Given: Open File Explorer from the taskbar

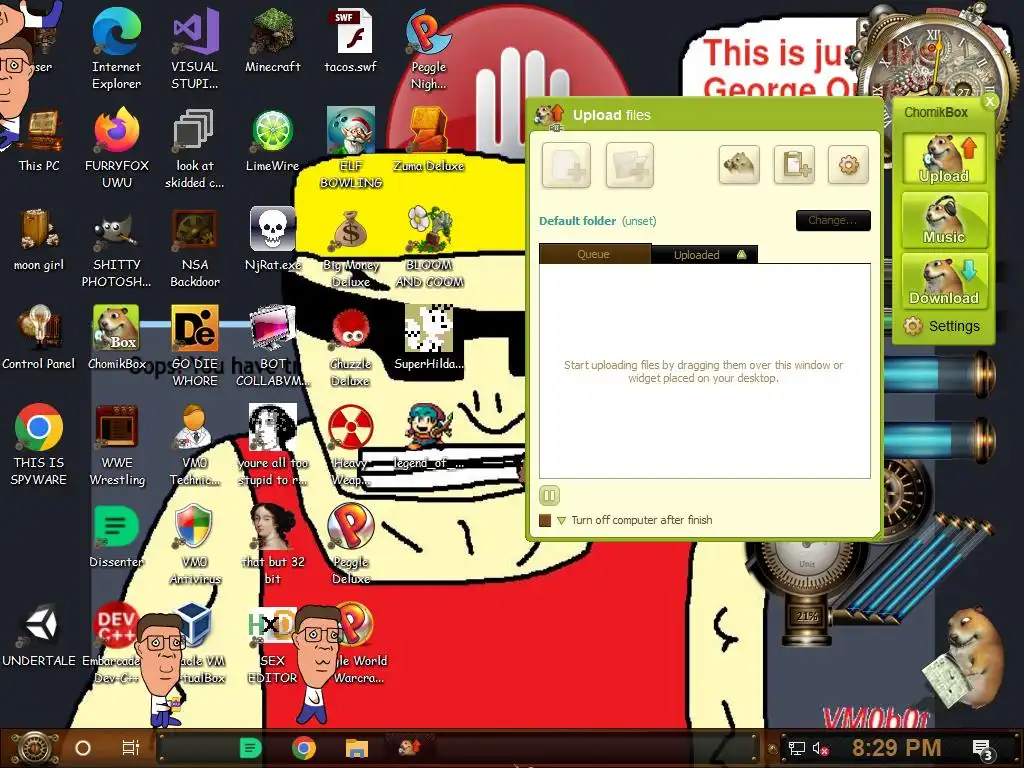Looking at the screenshot, I should click(x=357, y=748).
